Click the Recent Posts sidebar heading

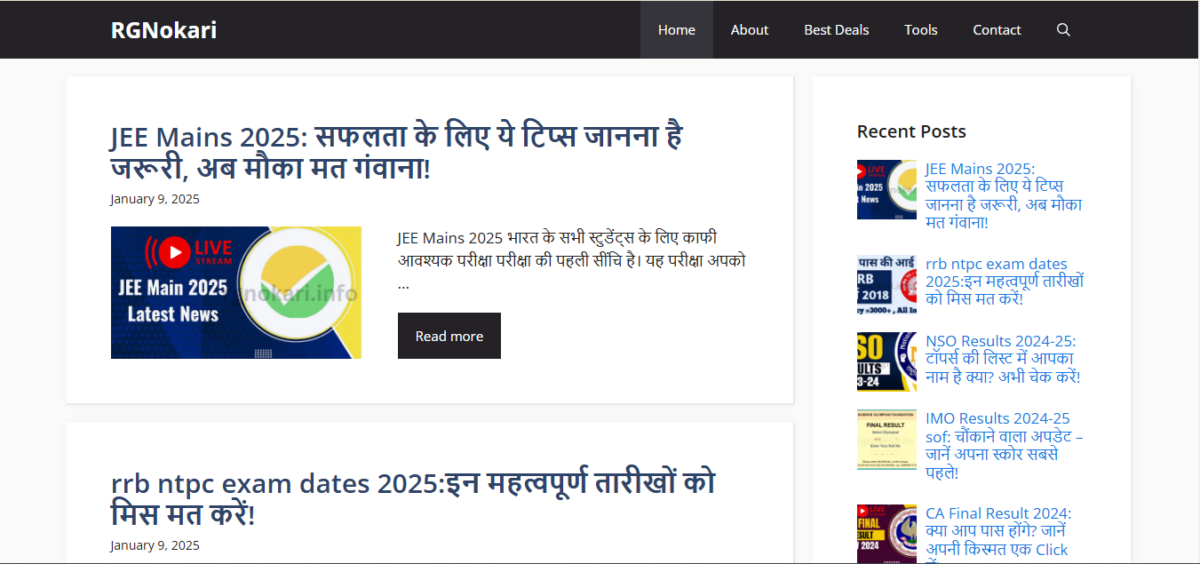click(x=911, y=132)
